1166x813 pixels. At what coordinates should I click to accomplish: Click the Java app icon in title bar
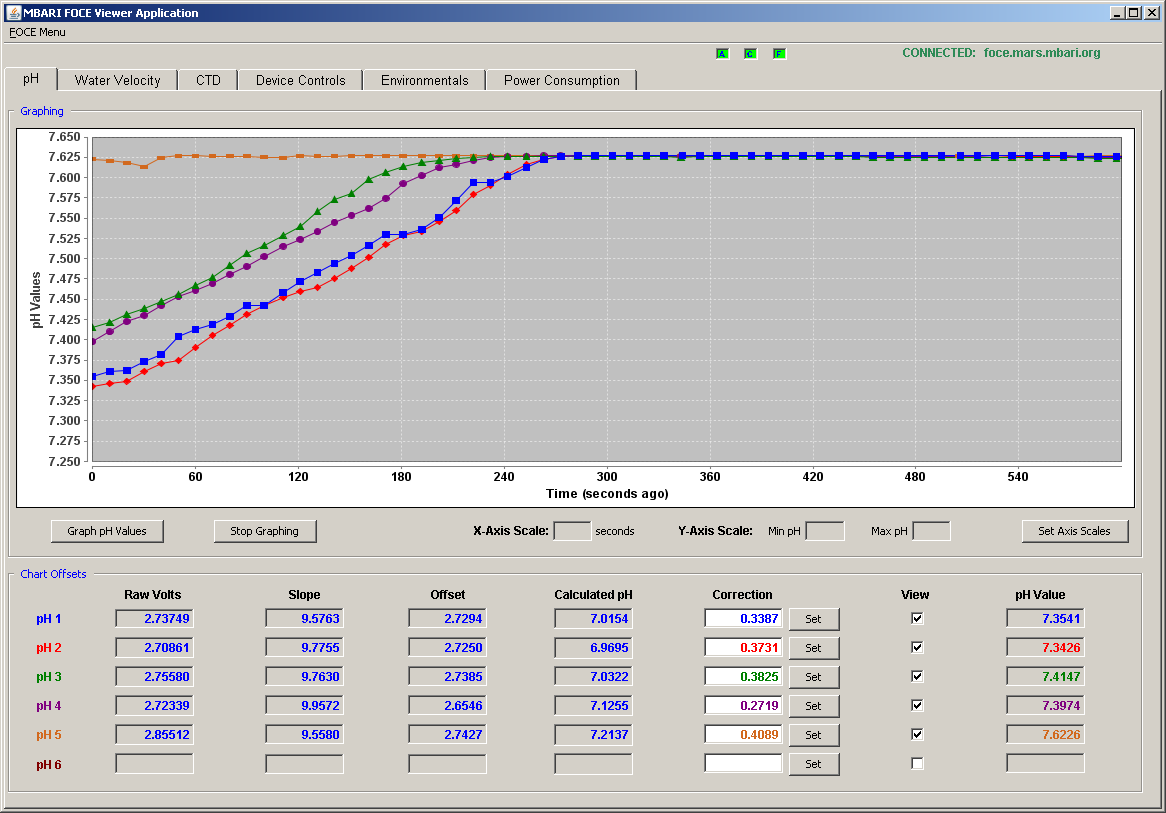(13, 13)
